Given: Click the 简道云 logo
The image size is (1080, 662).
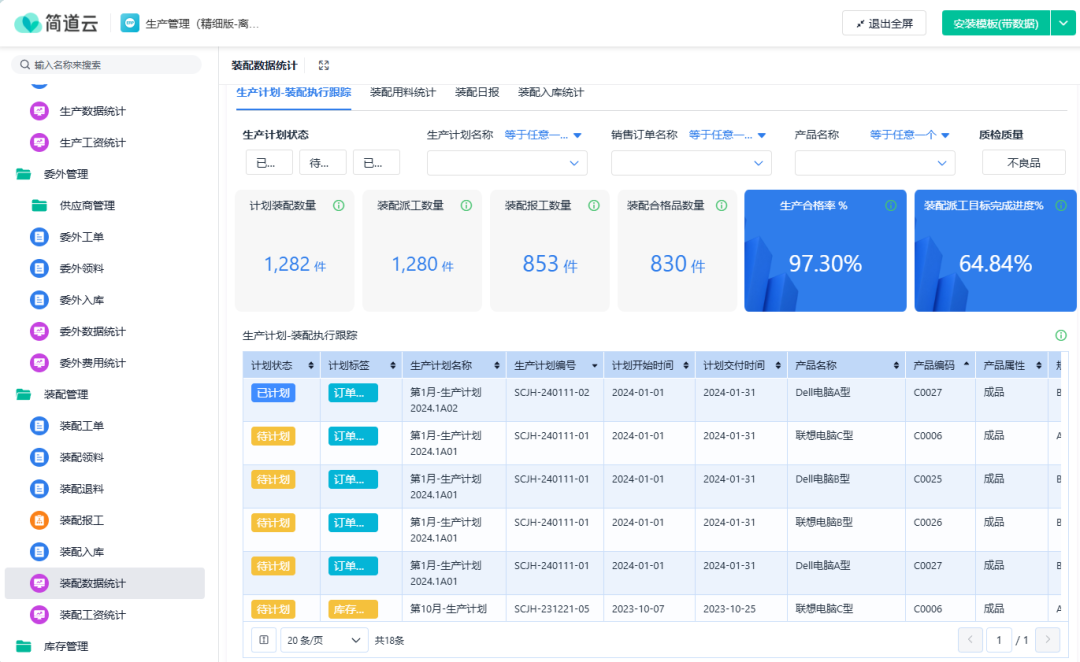Looking at the screenshot, I should [x=55, y=23].
